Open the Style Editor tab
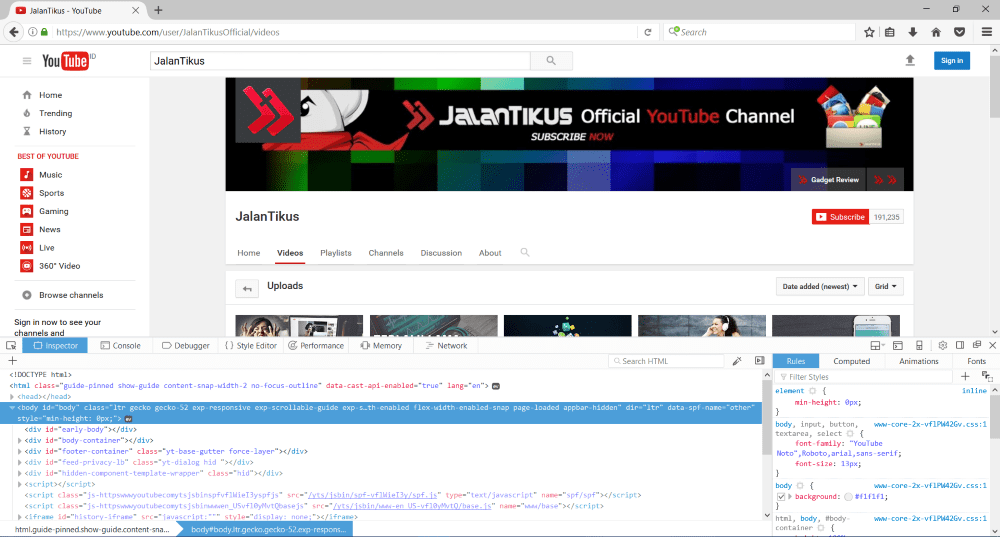 point(251,345)
